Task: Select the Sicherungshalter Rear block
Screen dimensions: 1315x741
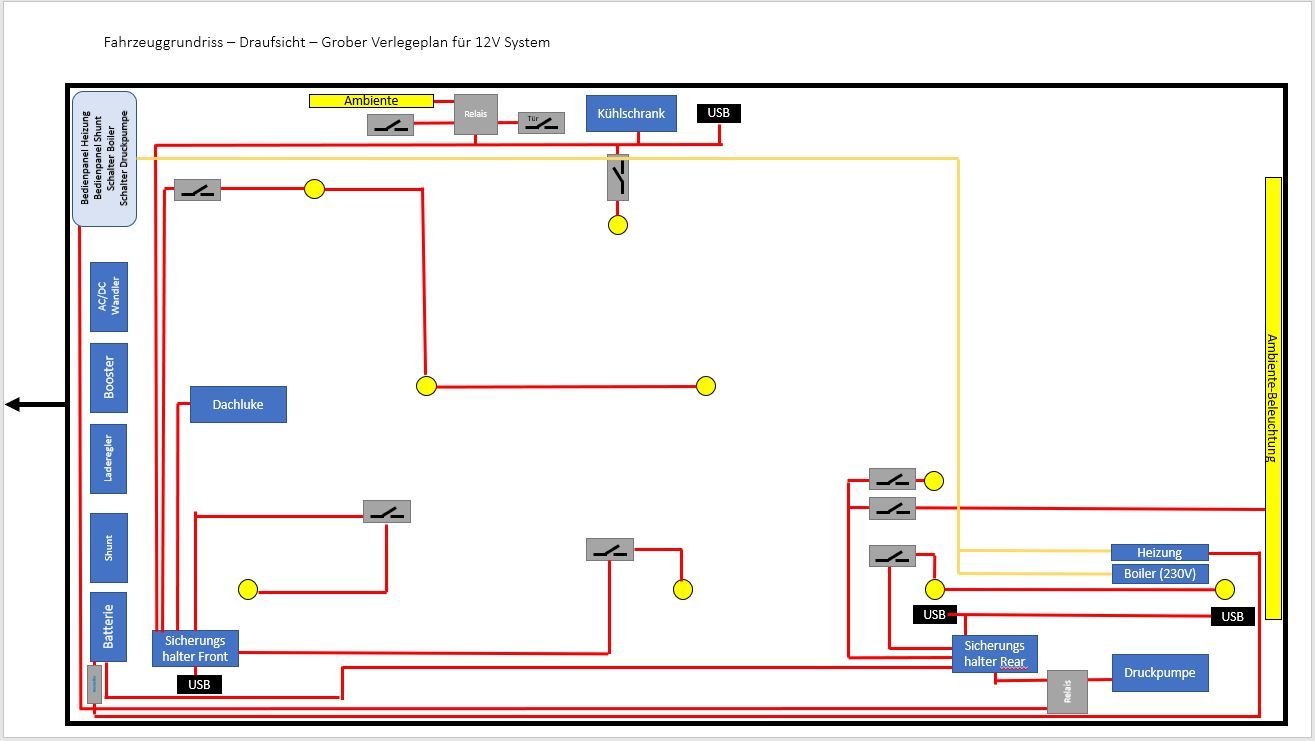Action: click(x=995, y=654)
